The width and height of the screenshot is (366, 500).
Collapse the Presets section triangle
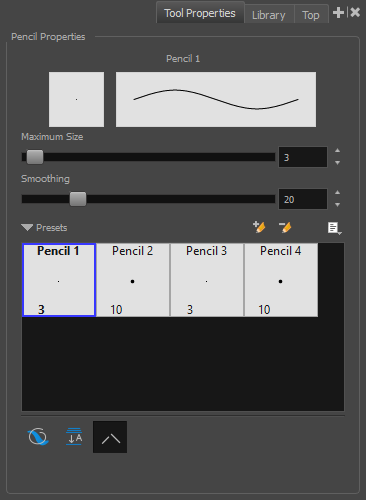click(27, 228)
